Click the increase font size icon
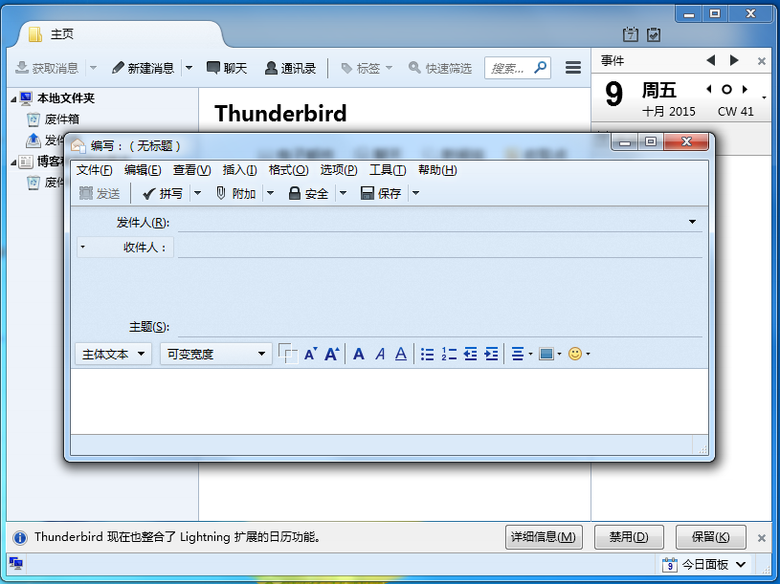 (332, 354)
